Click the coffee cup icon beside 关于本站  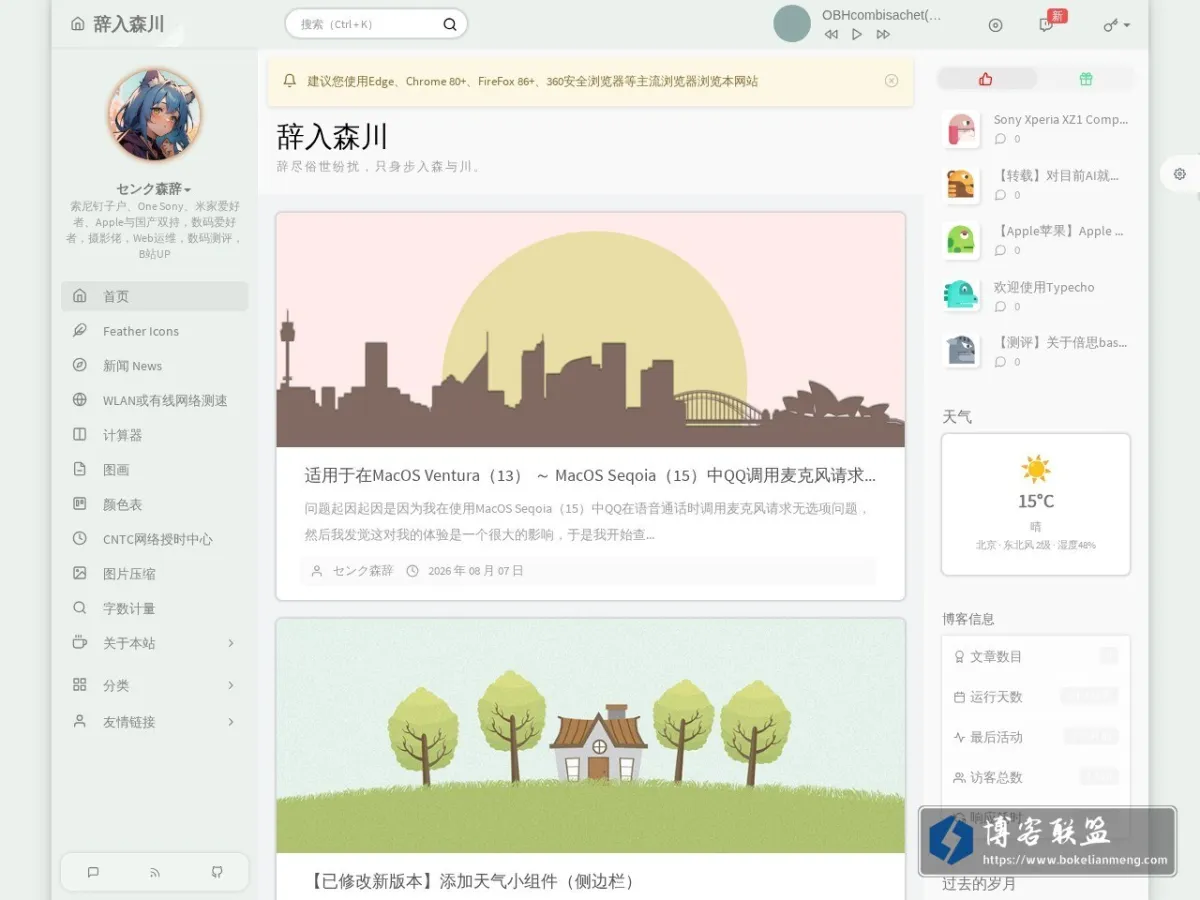click(x=80, y=643)
